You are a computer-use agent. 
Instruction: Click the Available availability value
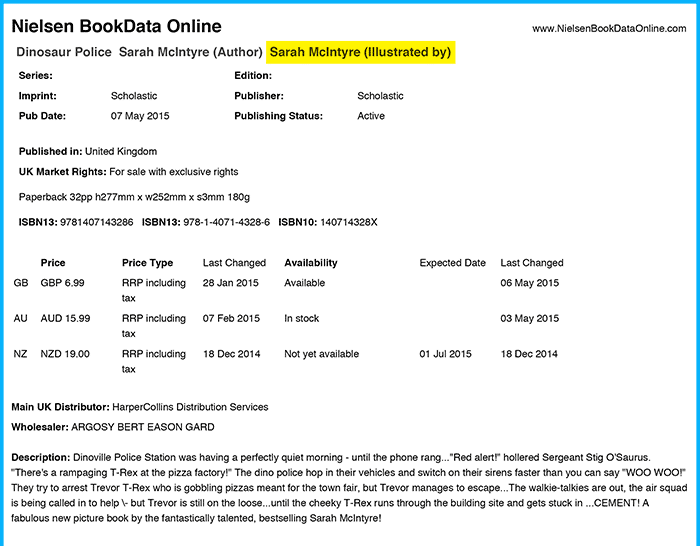pyautogui.click(x=304, y=283)
